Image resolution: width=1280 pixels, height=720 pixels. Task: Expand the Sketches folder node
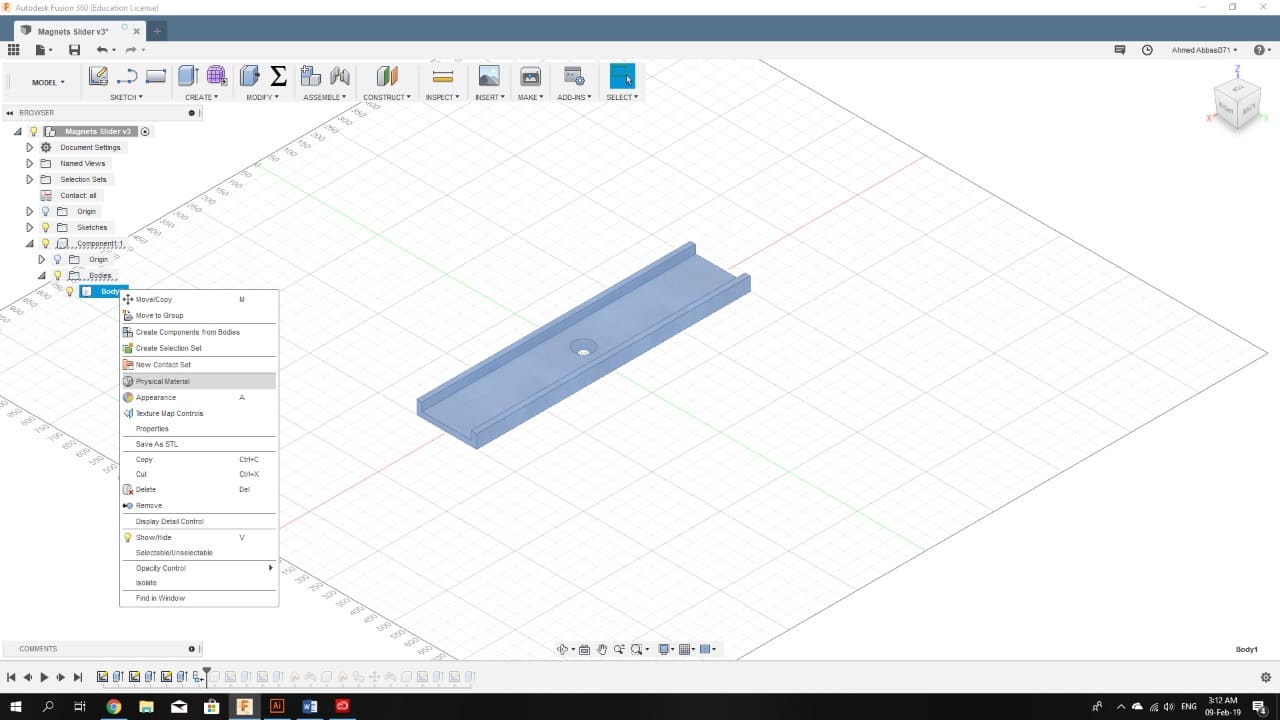pos(30,227)
